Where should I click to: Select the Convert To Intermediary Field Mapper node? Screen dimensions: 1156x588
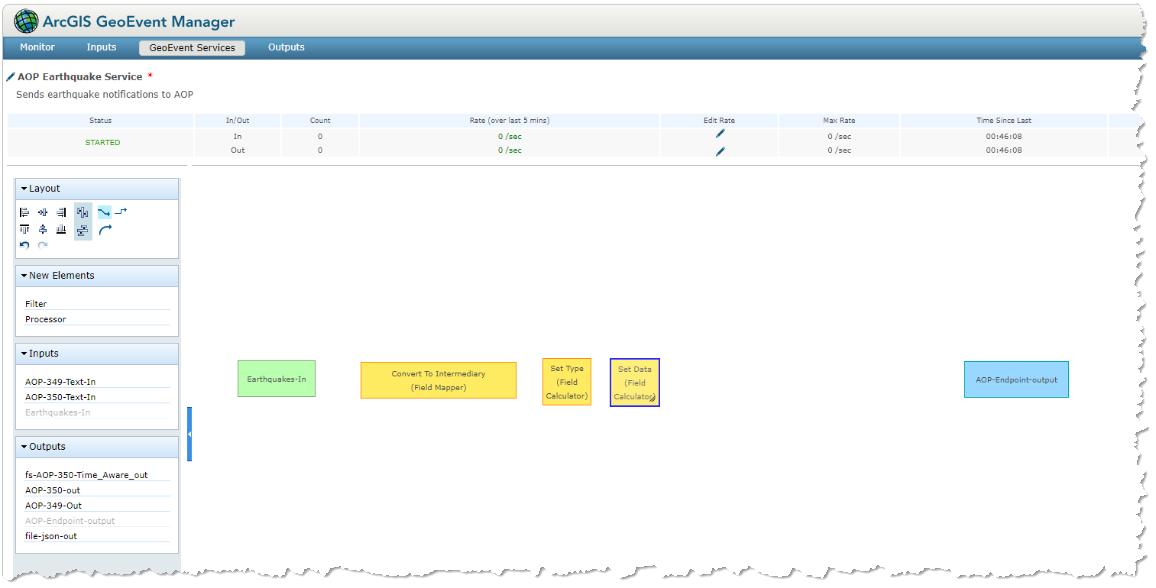439,380
